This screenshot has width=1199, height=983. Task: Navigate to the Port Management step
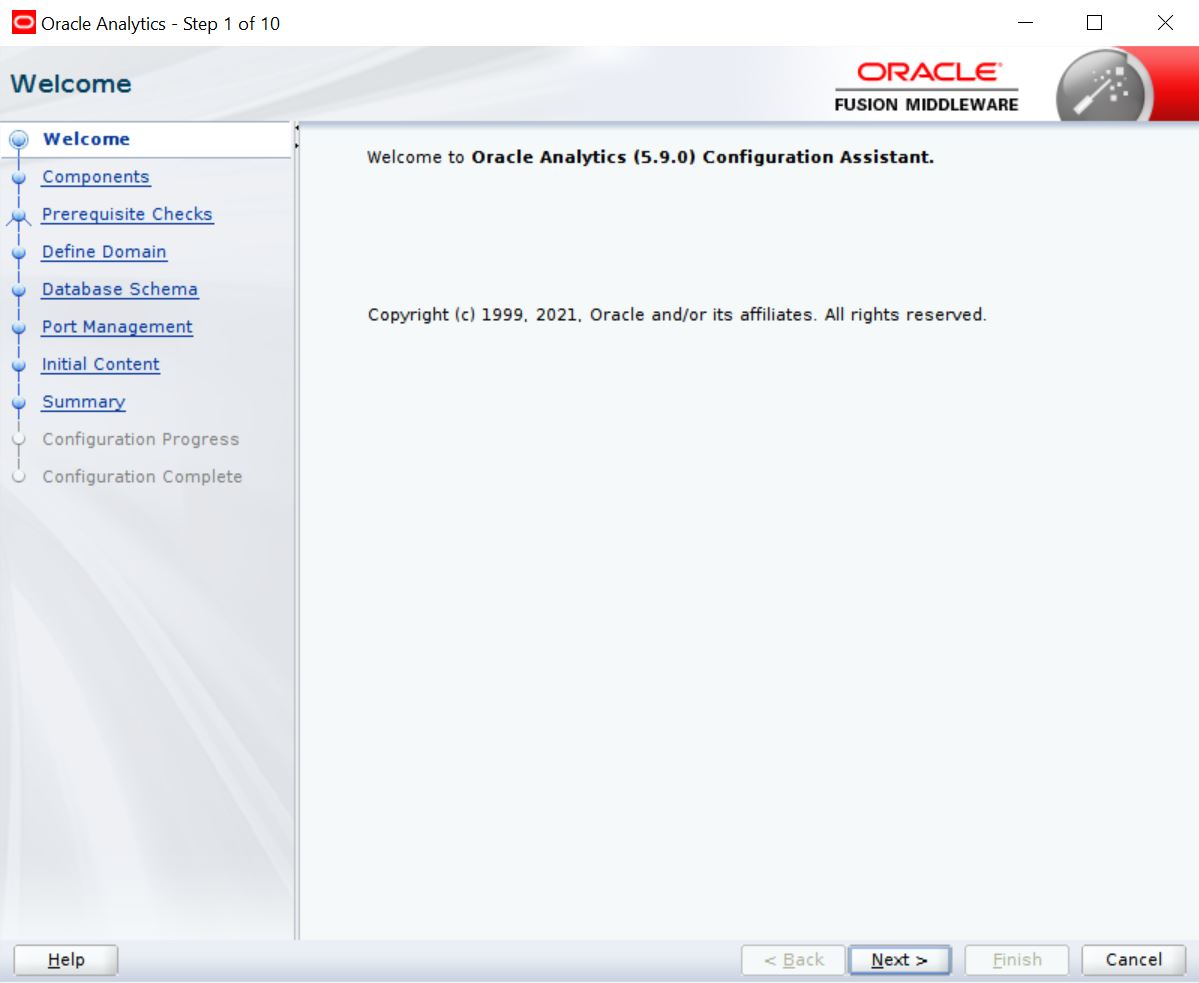[x=117, y=326]
